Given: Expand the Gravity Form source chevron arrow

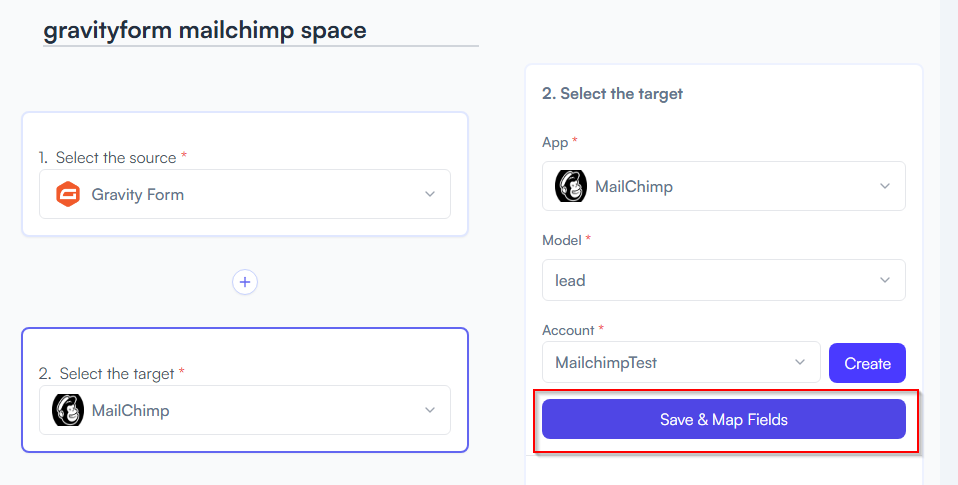Looking at the screenshot, I should tap(430, 194).
